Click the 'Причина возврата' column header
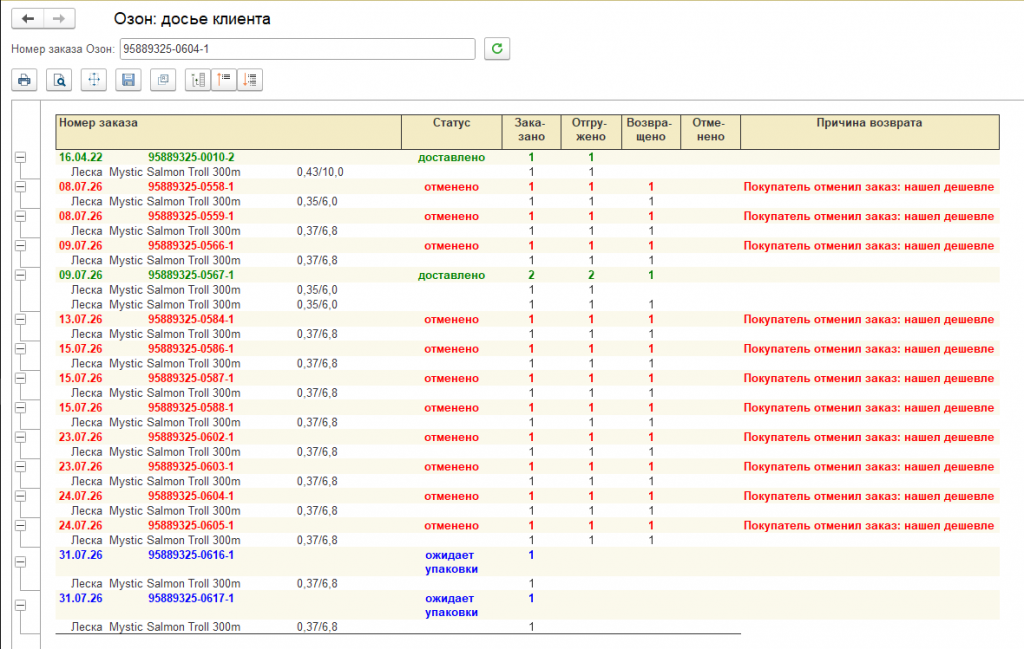The height and width of the screenshot is (649, 1024). point(869,132)
